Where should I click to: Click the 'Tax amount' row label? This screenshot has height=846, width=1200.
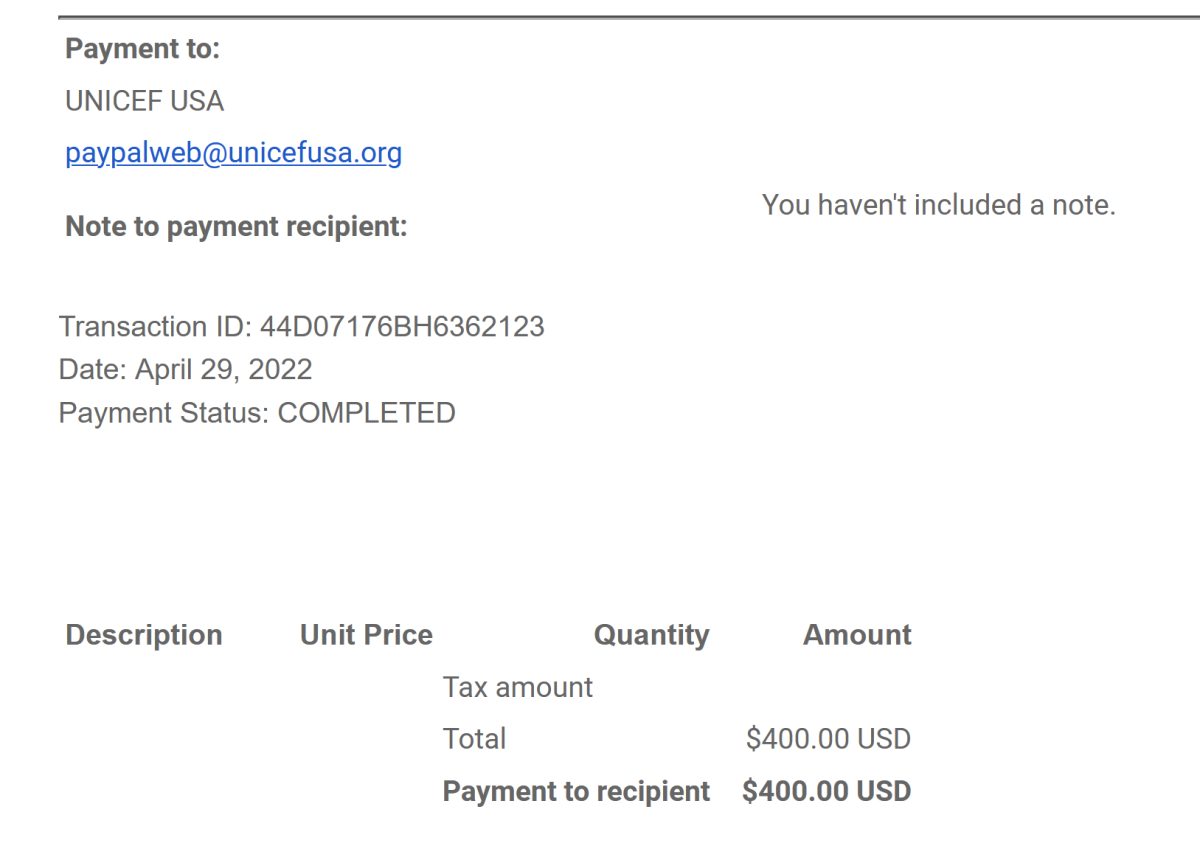[518, 688]
